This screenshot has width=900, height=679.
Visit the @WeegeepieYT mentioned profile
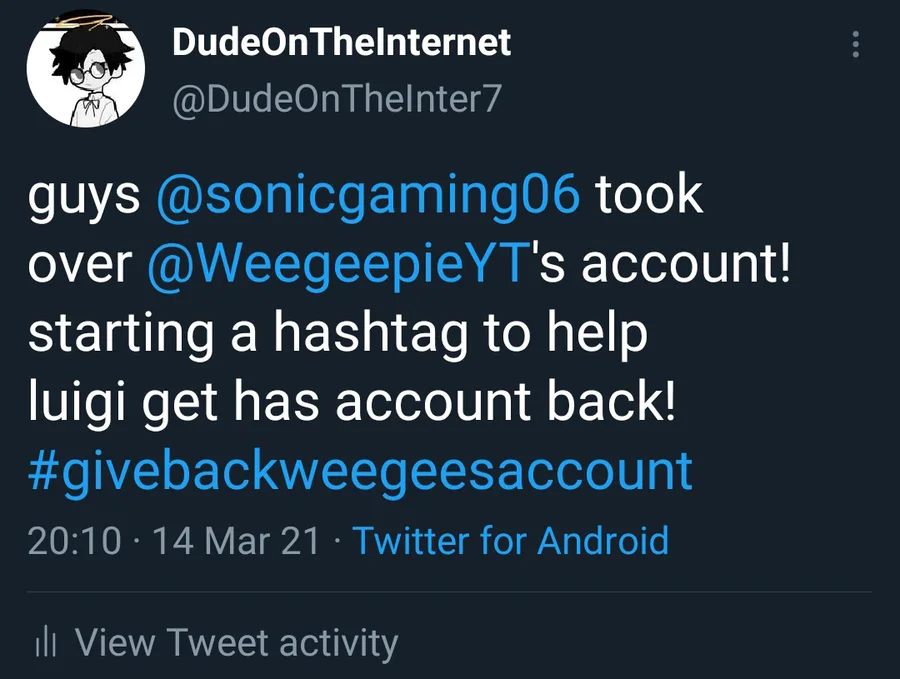[336, 264]
